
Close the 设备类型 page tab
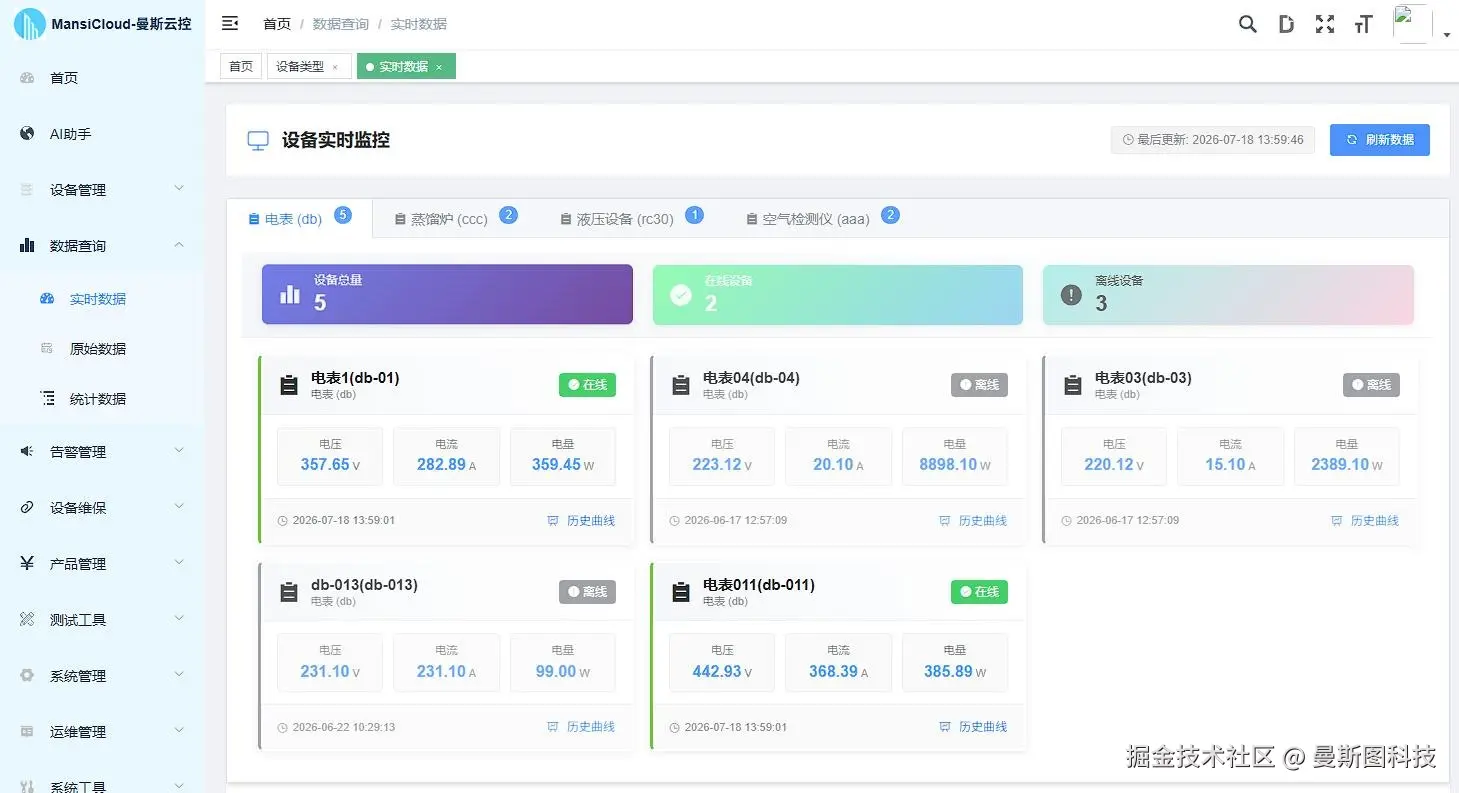pos(335,67)
